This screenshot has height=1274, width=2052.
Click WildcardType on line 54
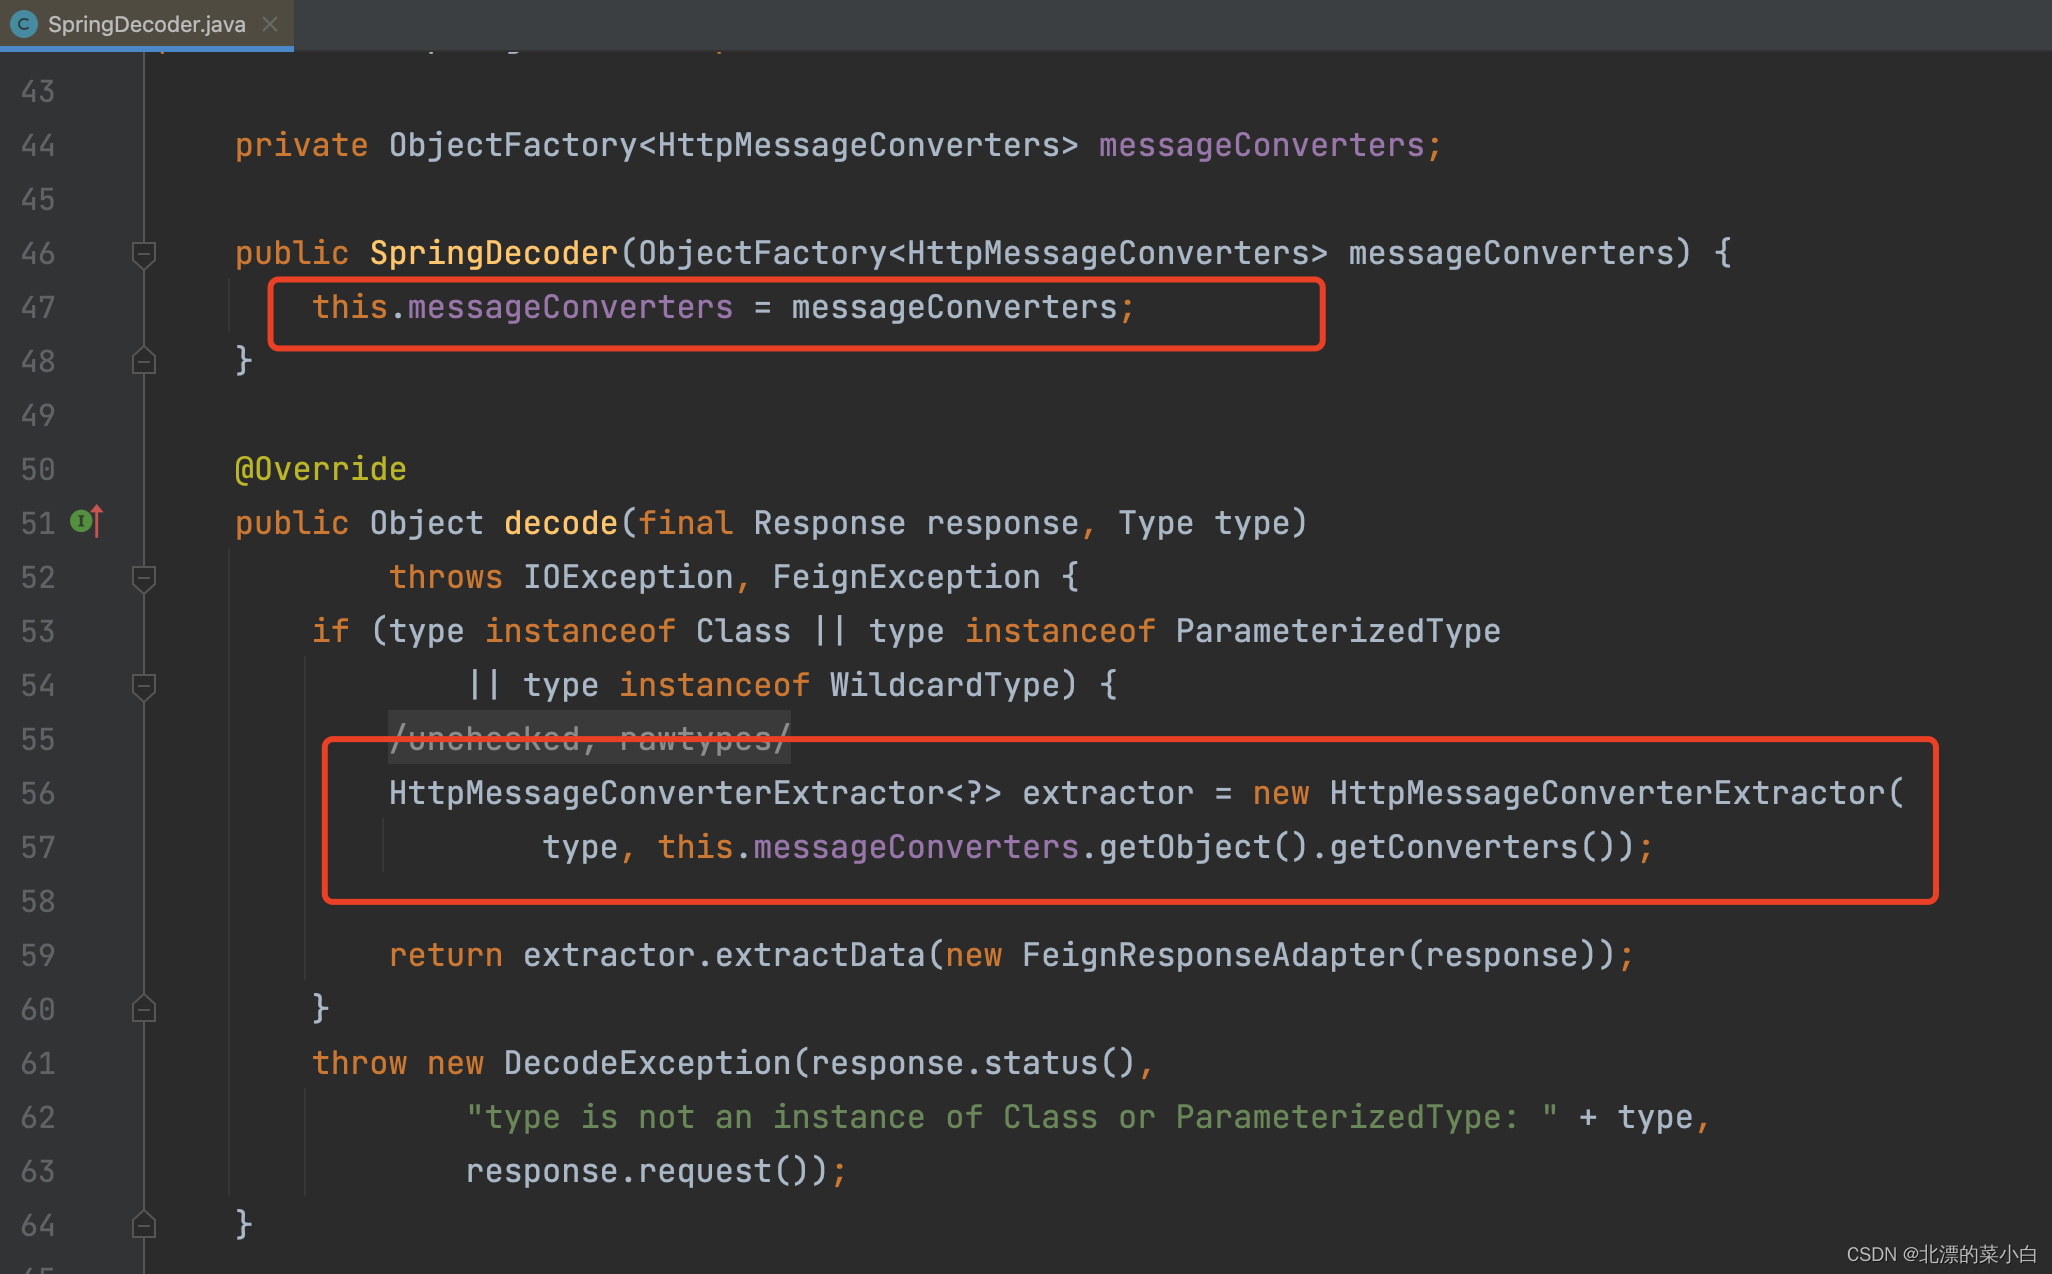(944, 685)
